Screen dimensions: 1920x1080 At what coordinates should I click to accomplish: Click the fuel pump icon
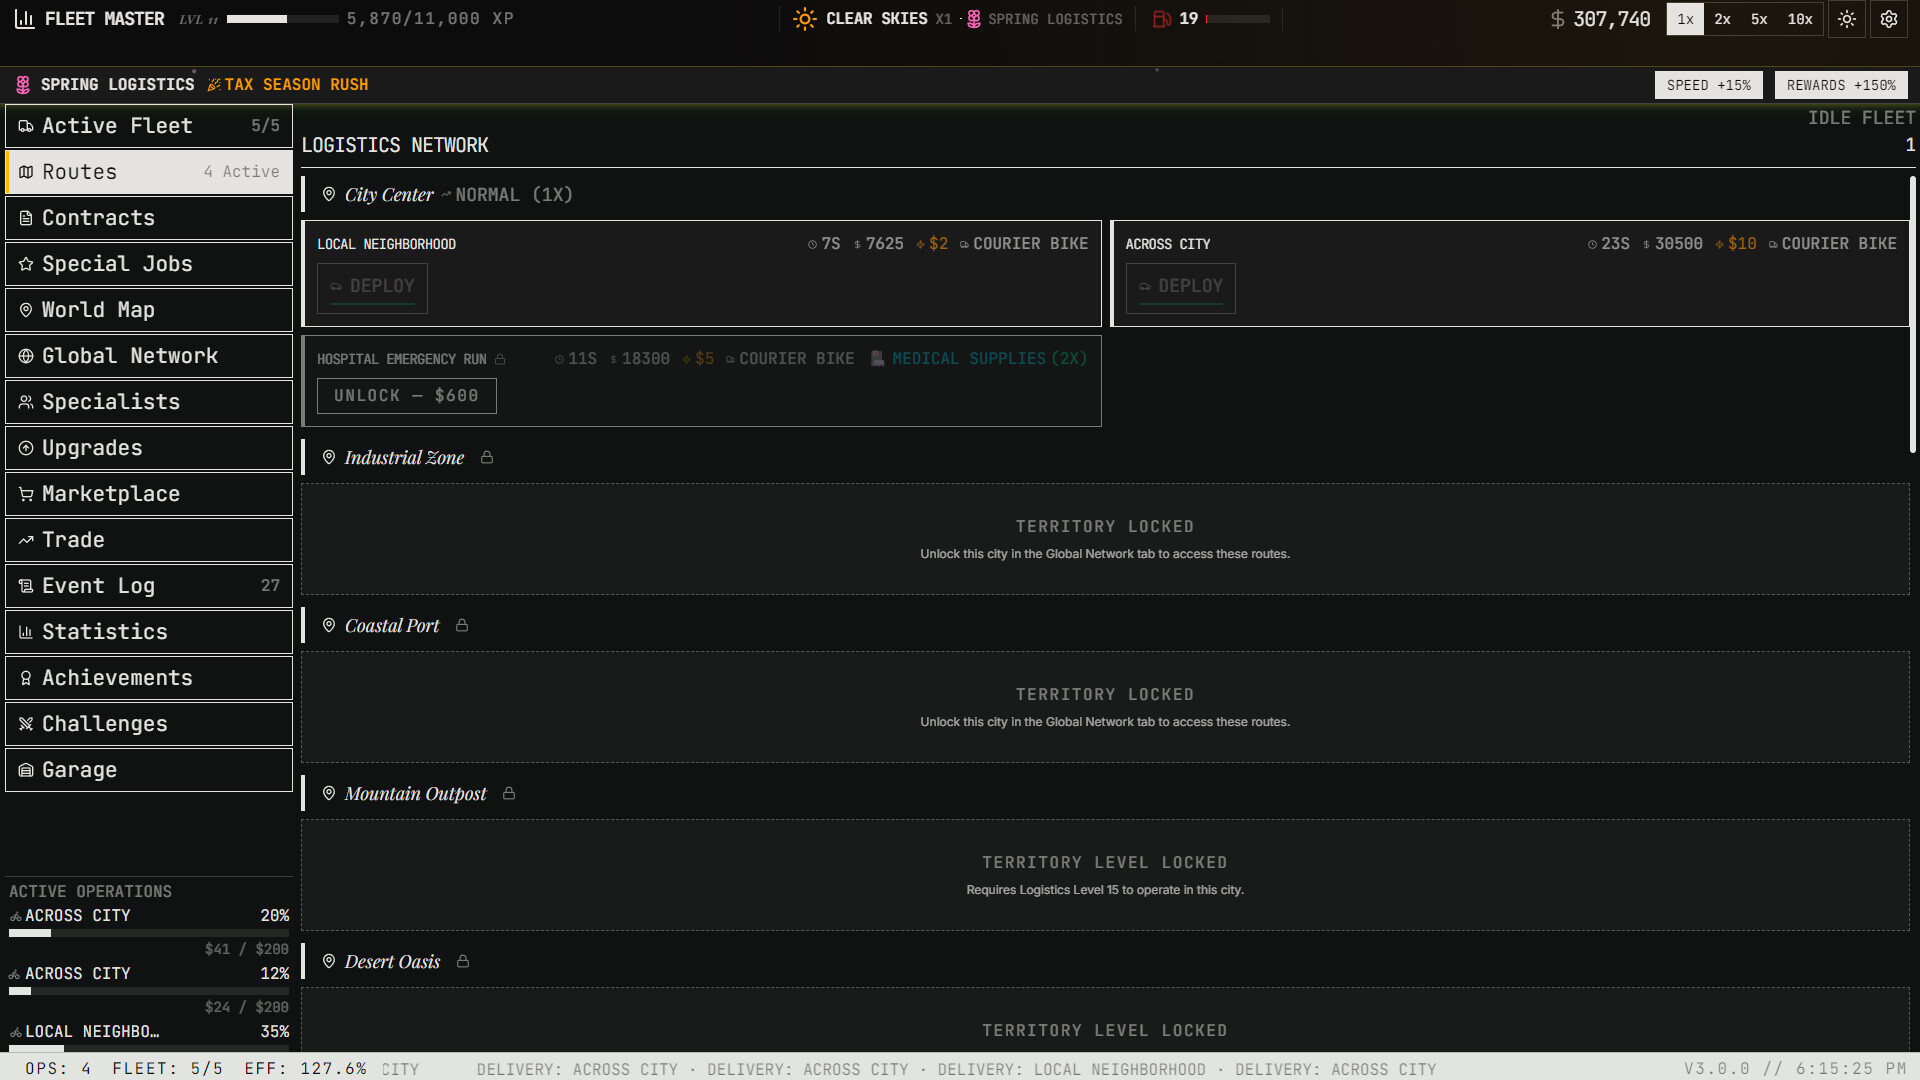pyautogui.click(x=1161, y=19)
